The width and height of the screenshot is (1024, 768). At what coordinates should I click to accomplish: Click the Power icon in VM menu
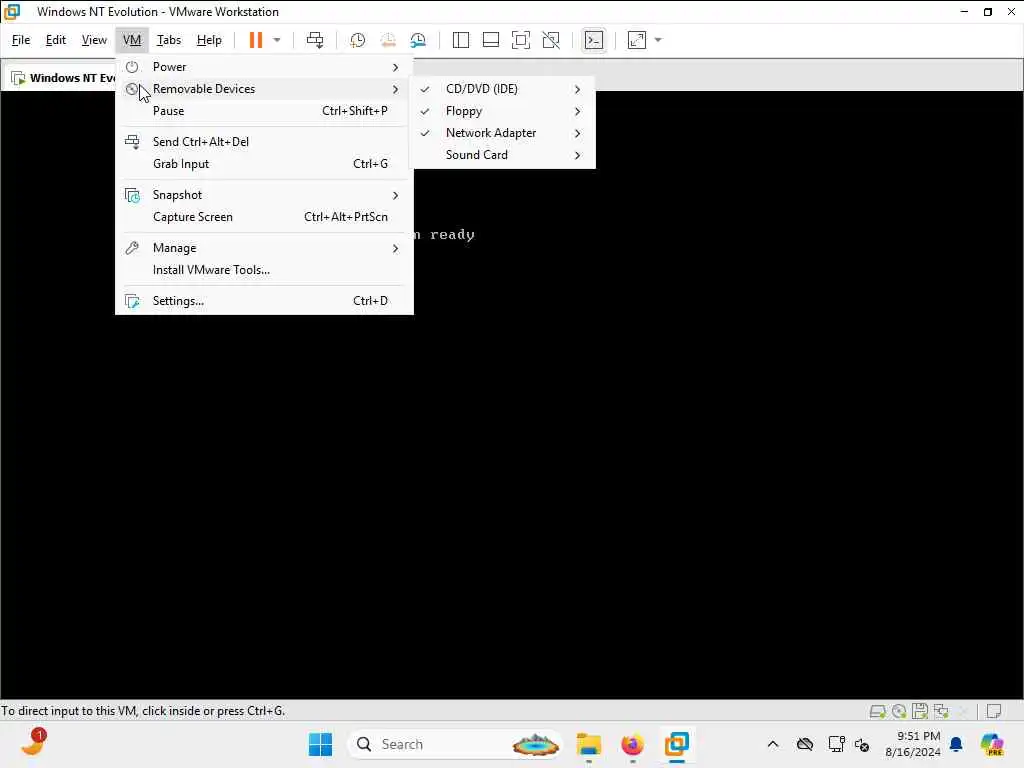132,67
